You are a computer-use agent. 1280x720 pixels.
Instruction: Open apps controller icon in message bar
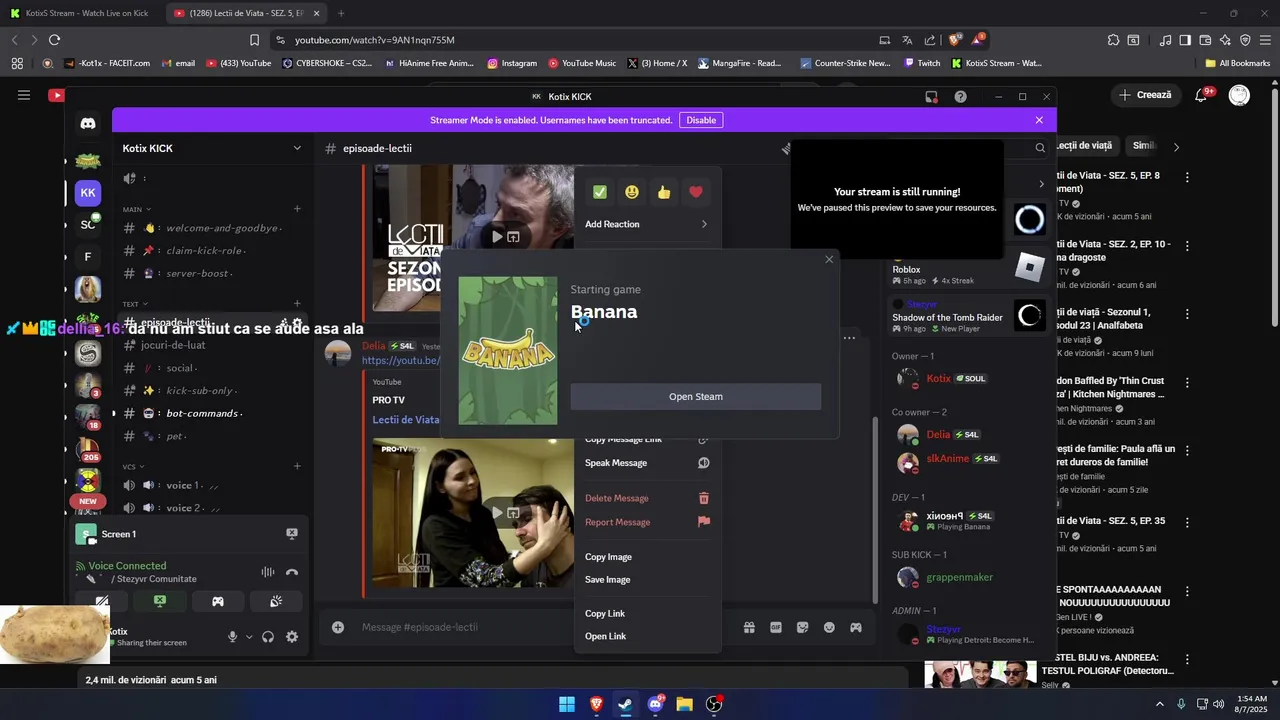point(856,627)
